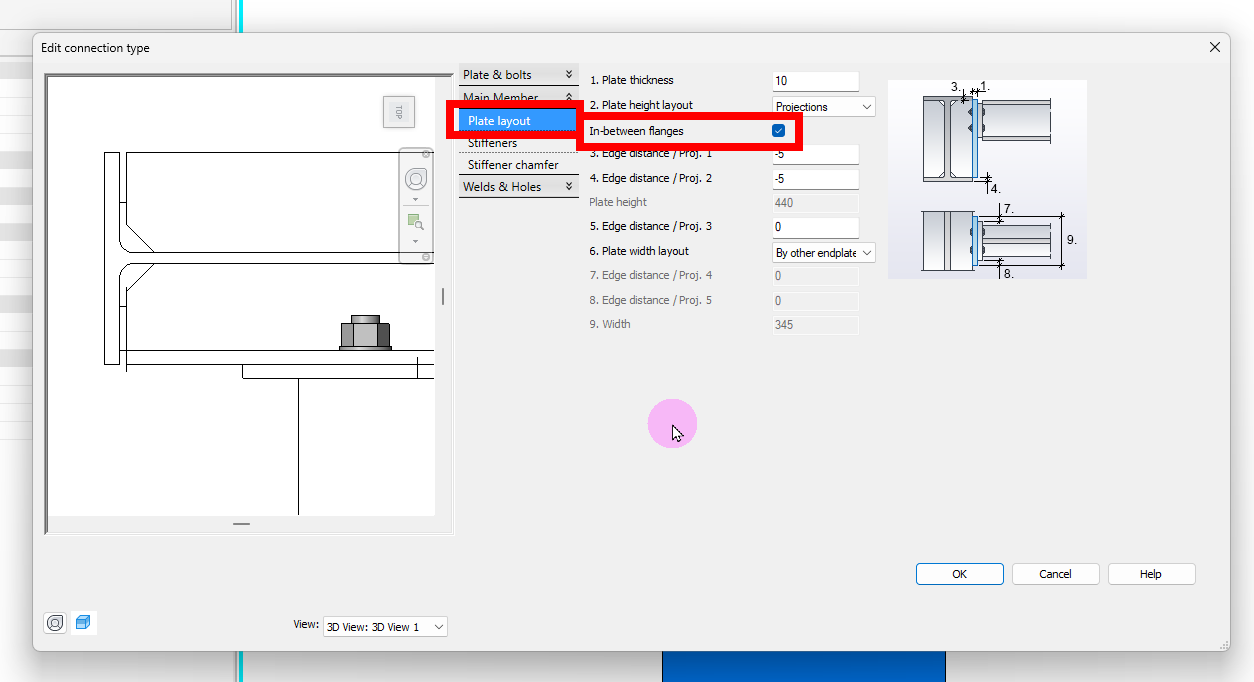The image size is (1254, 682).
Task: Click the Edge distance / Proj. 2 field
Action: point(815,179)
